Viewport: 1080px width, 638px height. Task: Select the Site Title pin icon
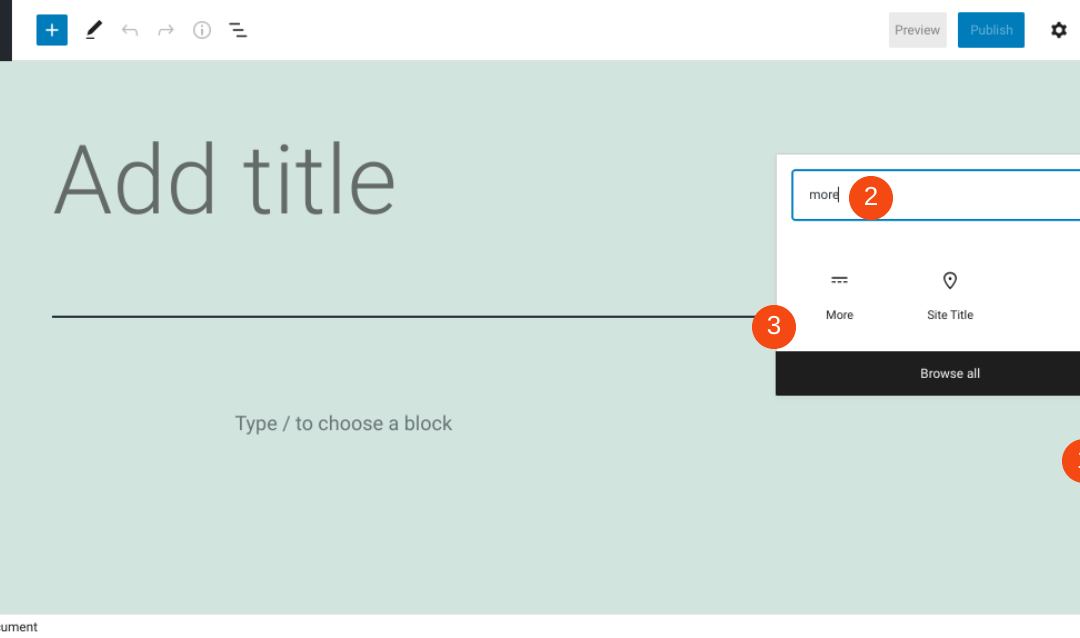point(950,281)
